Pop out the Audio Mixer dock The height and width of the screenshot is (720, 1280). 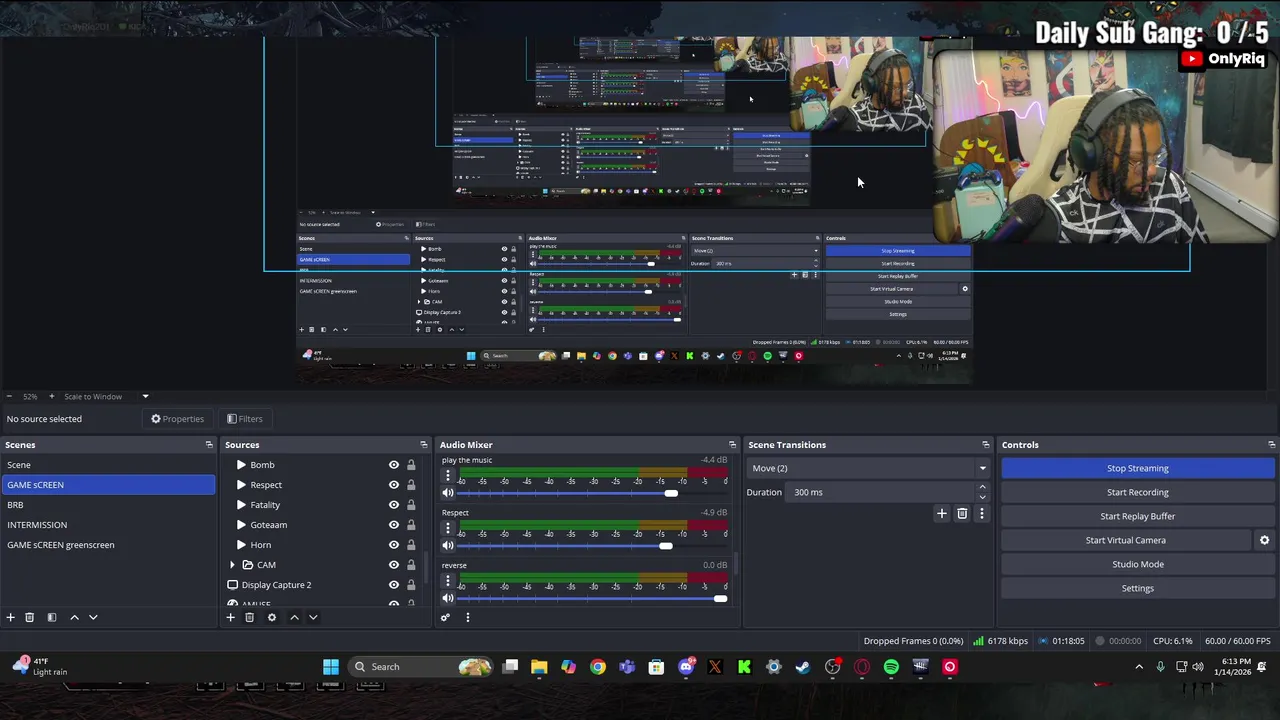(732, 445)
